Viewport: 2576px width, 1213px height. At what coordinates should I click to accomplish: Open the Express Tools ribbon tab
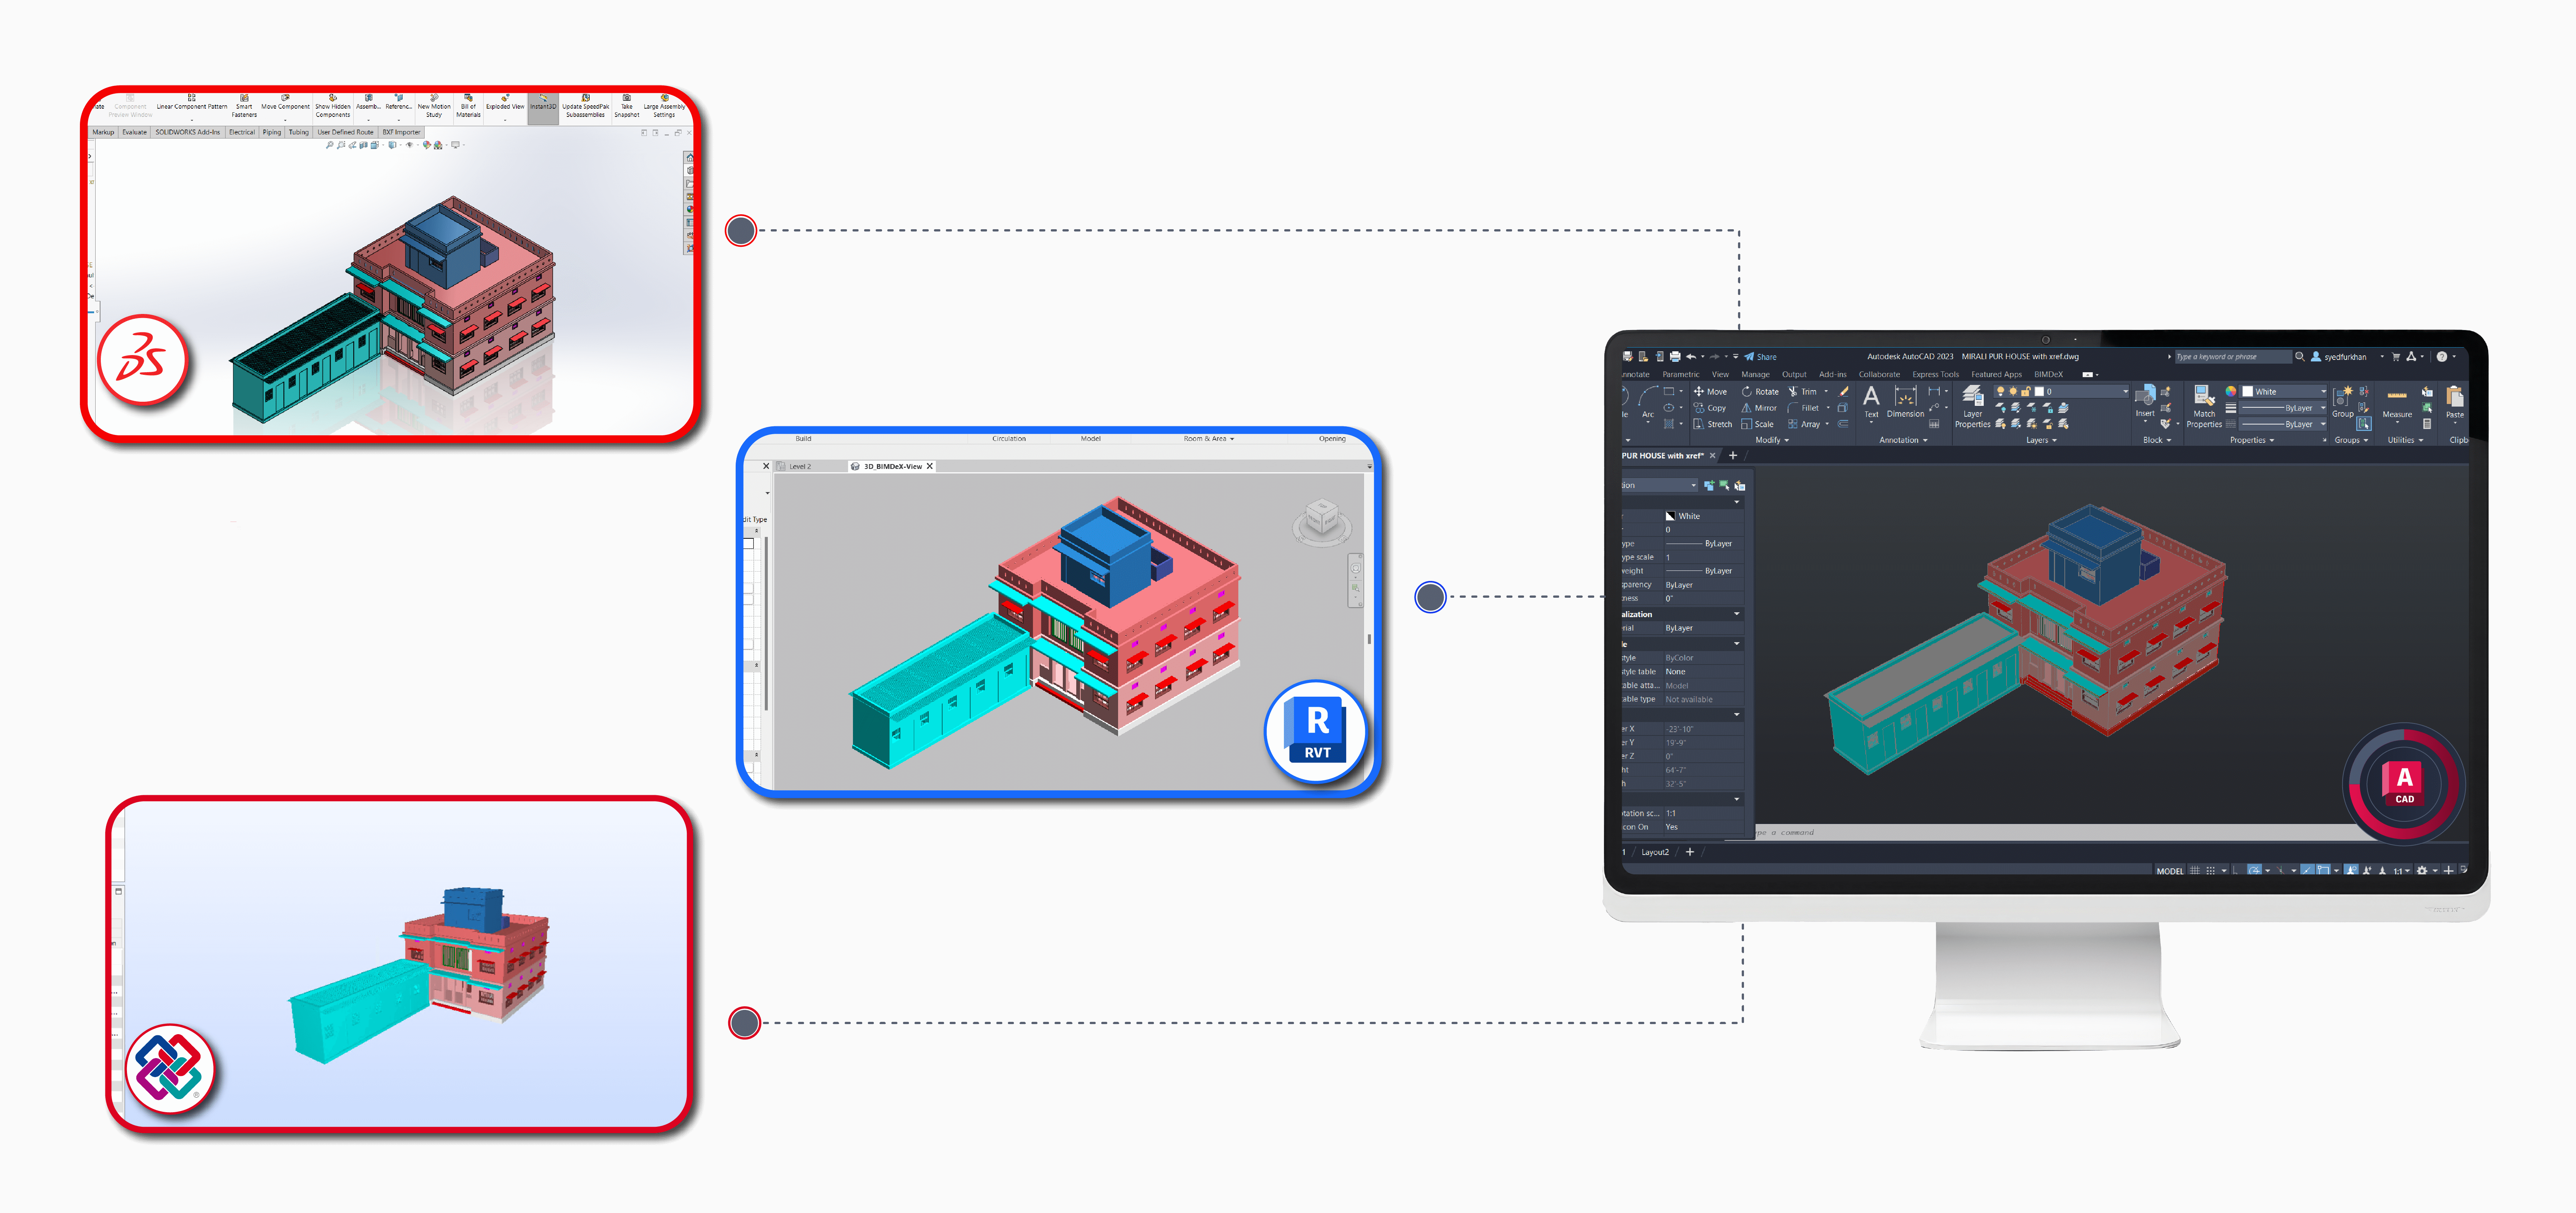pyautogui.click(x=1935, y=375)
